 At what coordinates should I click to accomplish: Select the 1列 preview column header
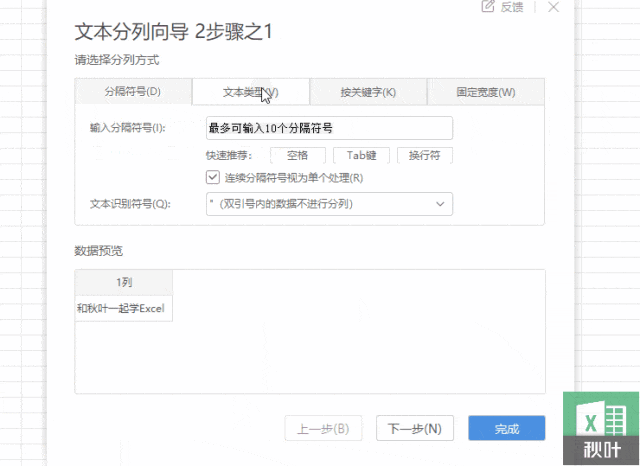point(124,282)
